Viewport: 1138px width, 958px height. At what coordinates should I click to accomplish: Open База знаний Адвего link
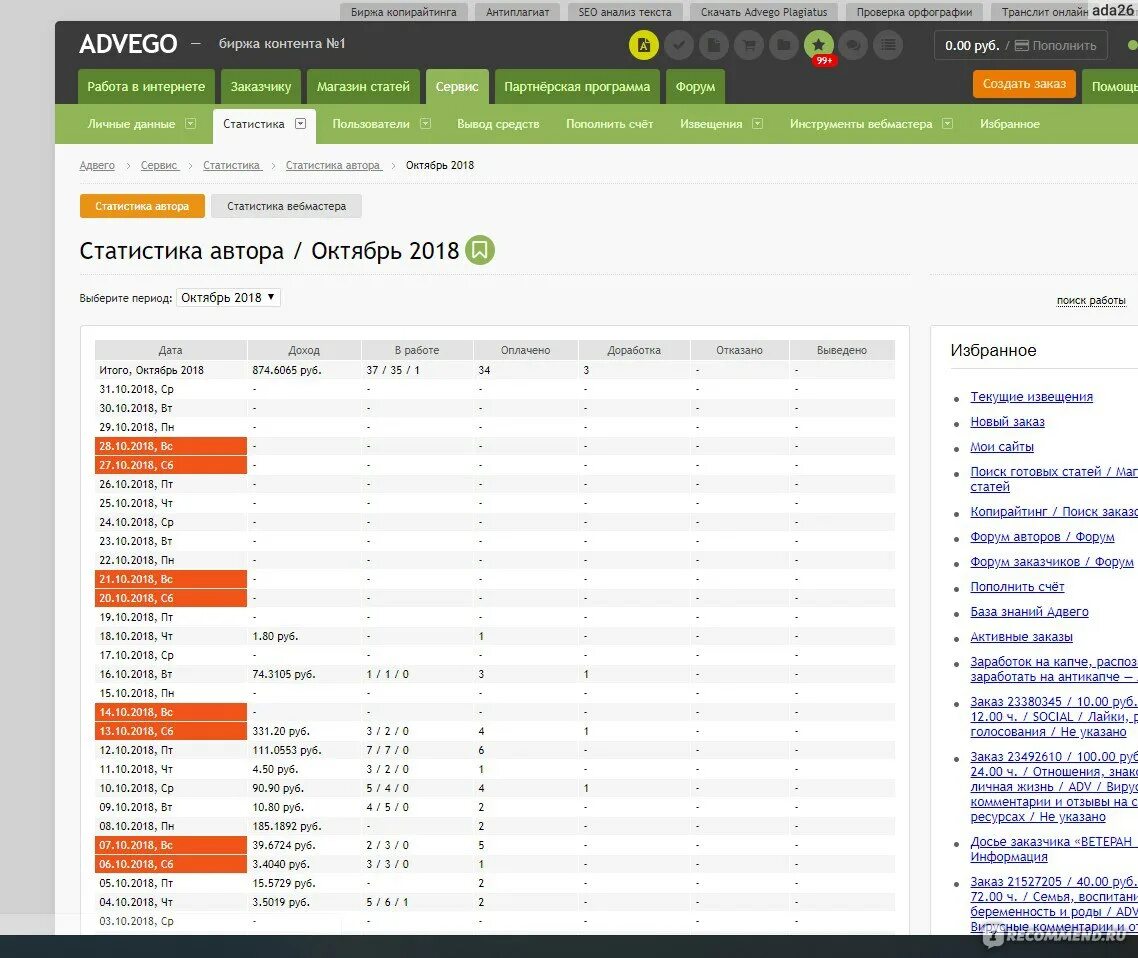click(1029, 612)
